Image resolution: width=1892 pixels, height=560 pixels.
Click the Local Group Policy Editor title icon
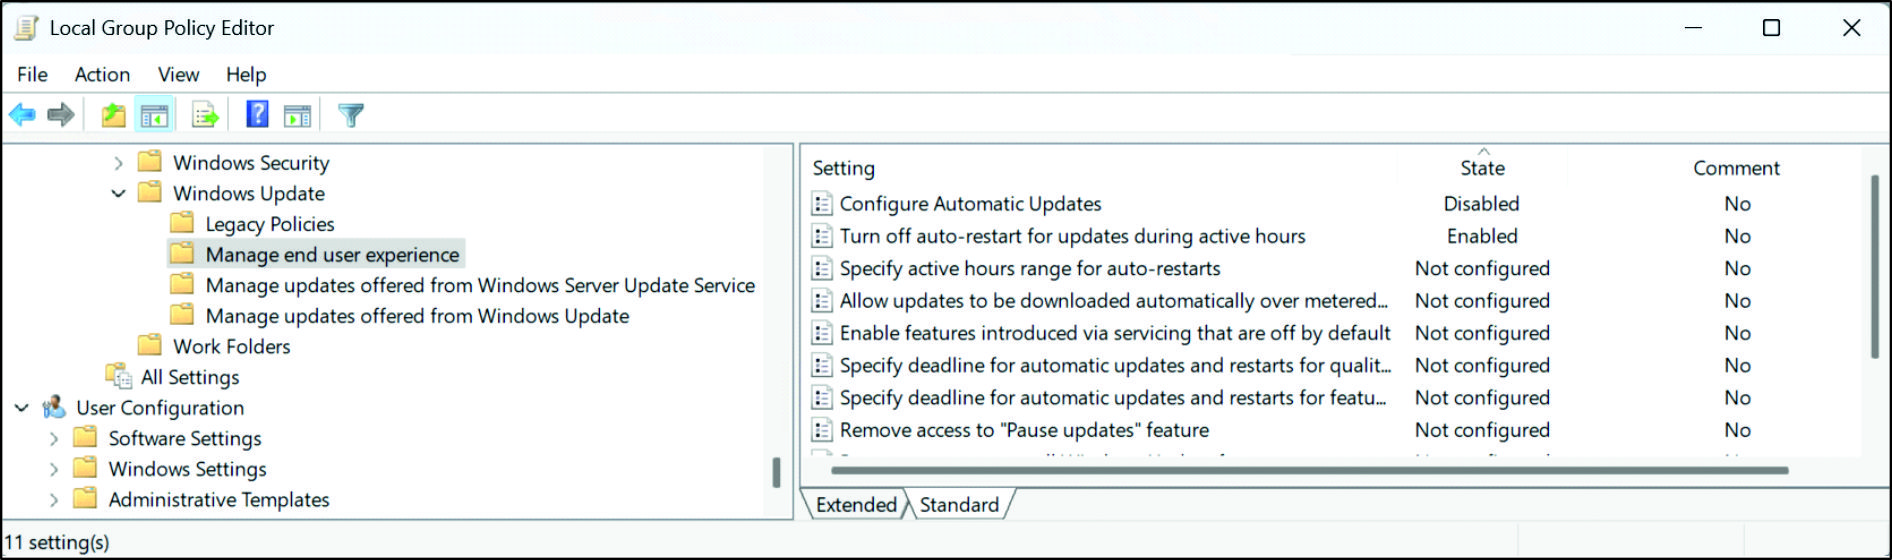click(x=26, y=28)
